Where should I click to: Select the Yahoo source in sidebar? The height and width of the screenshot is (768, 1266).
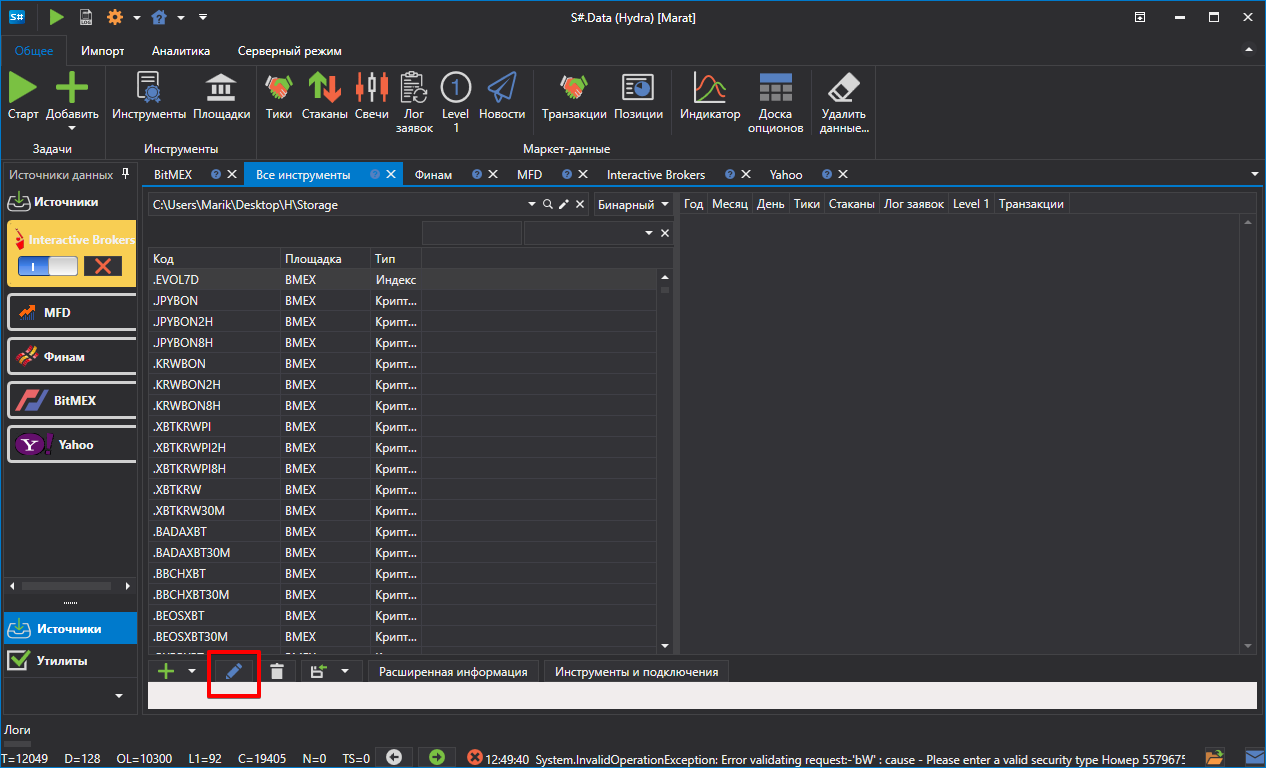coord(71,444)
